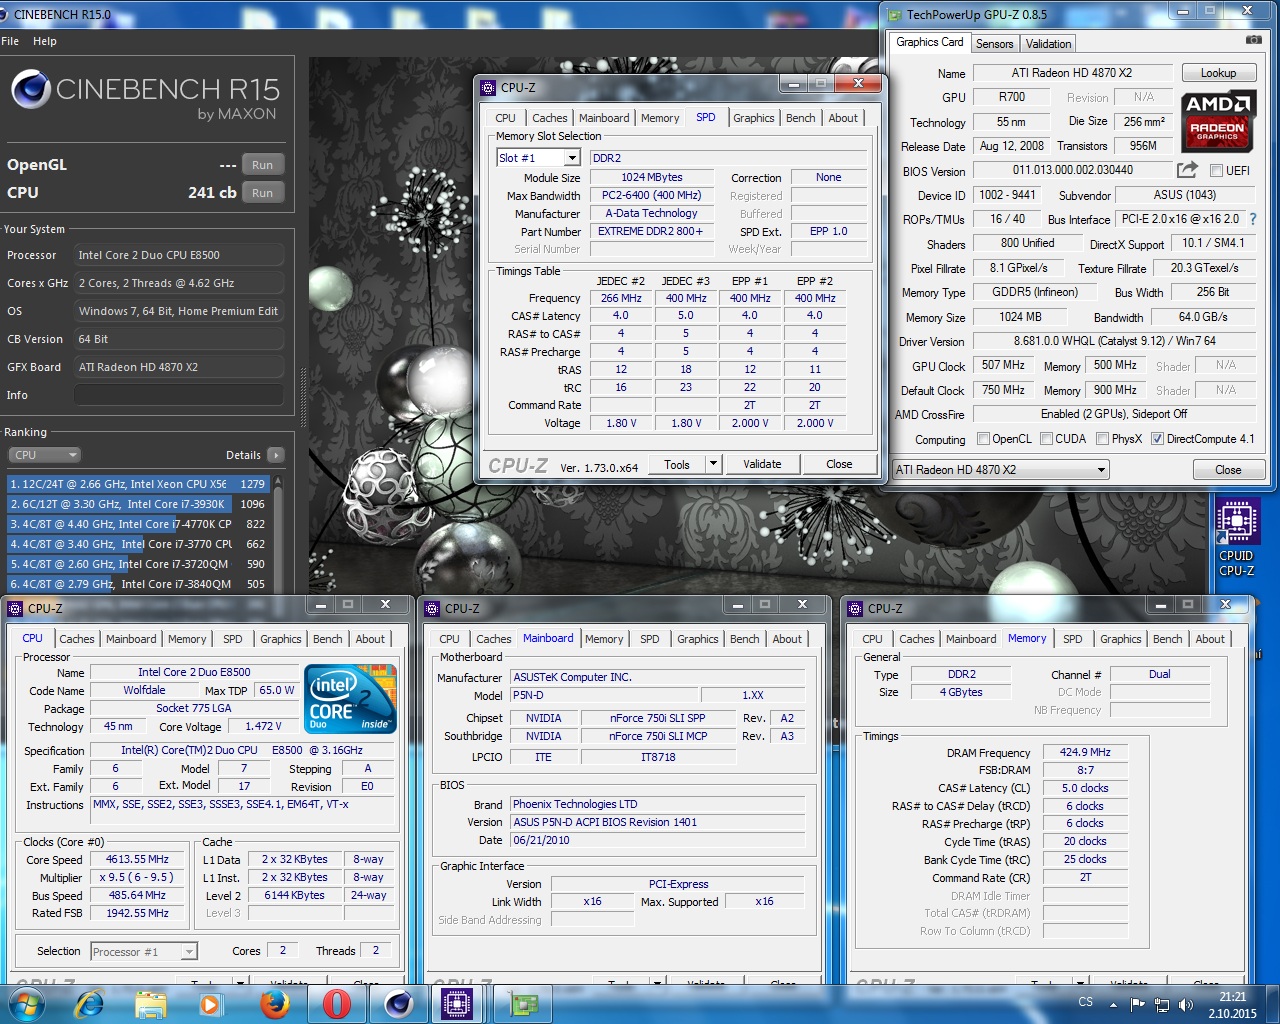Expand the ranking Details arrow
This screenshot has width=1280, height=1024.
click(276, 455)
